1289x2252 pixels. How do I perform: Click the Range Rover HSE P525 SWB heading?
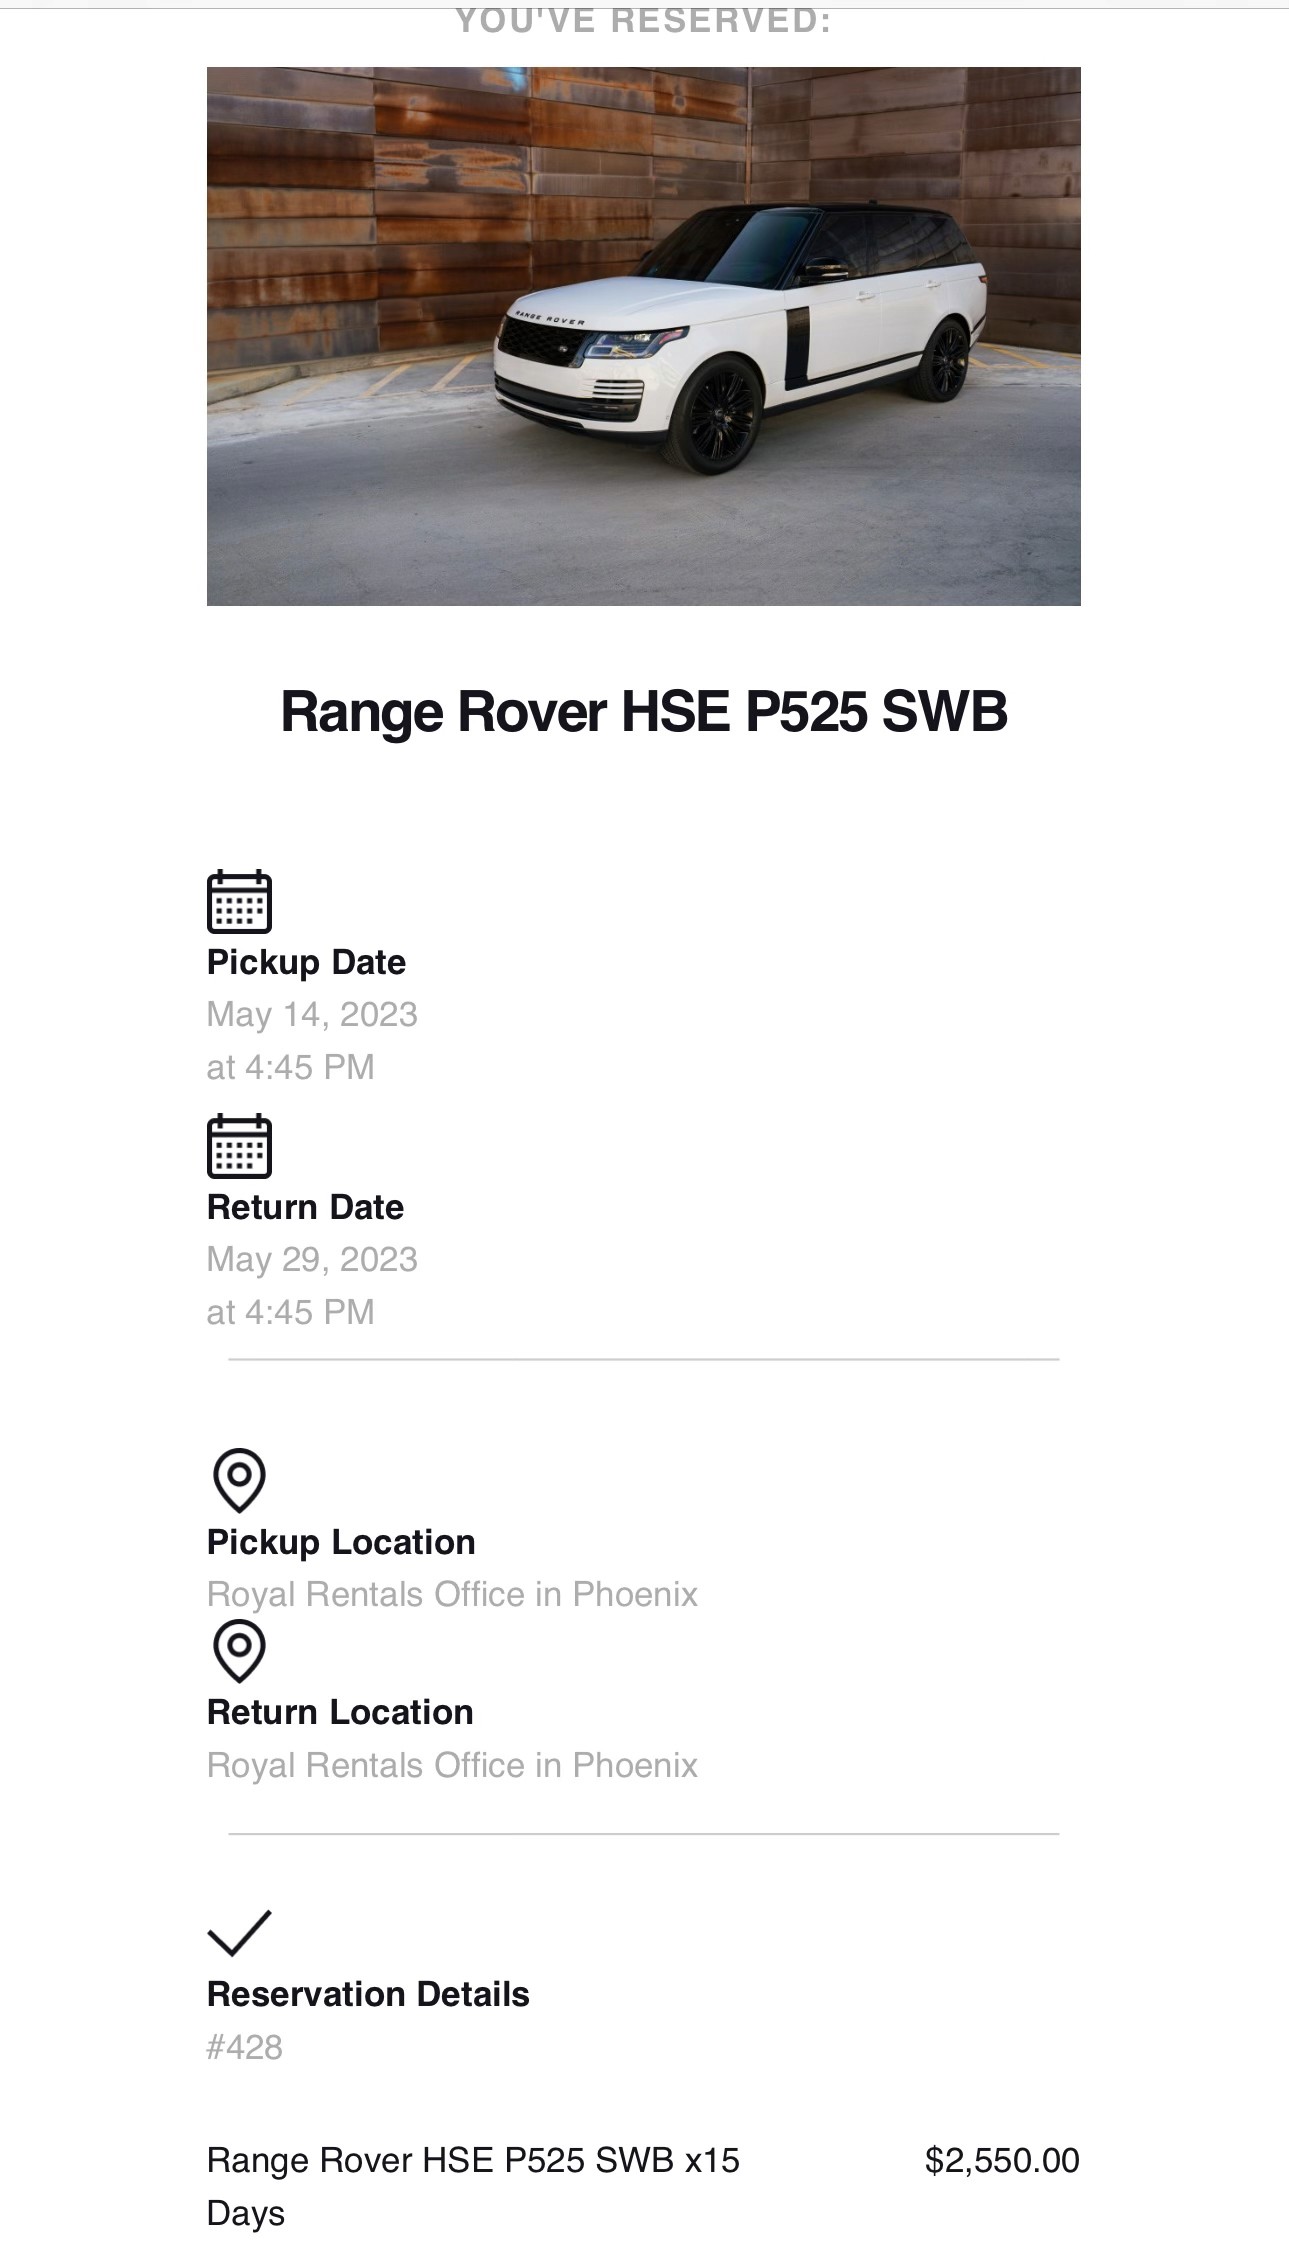644,712
